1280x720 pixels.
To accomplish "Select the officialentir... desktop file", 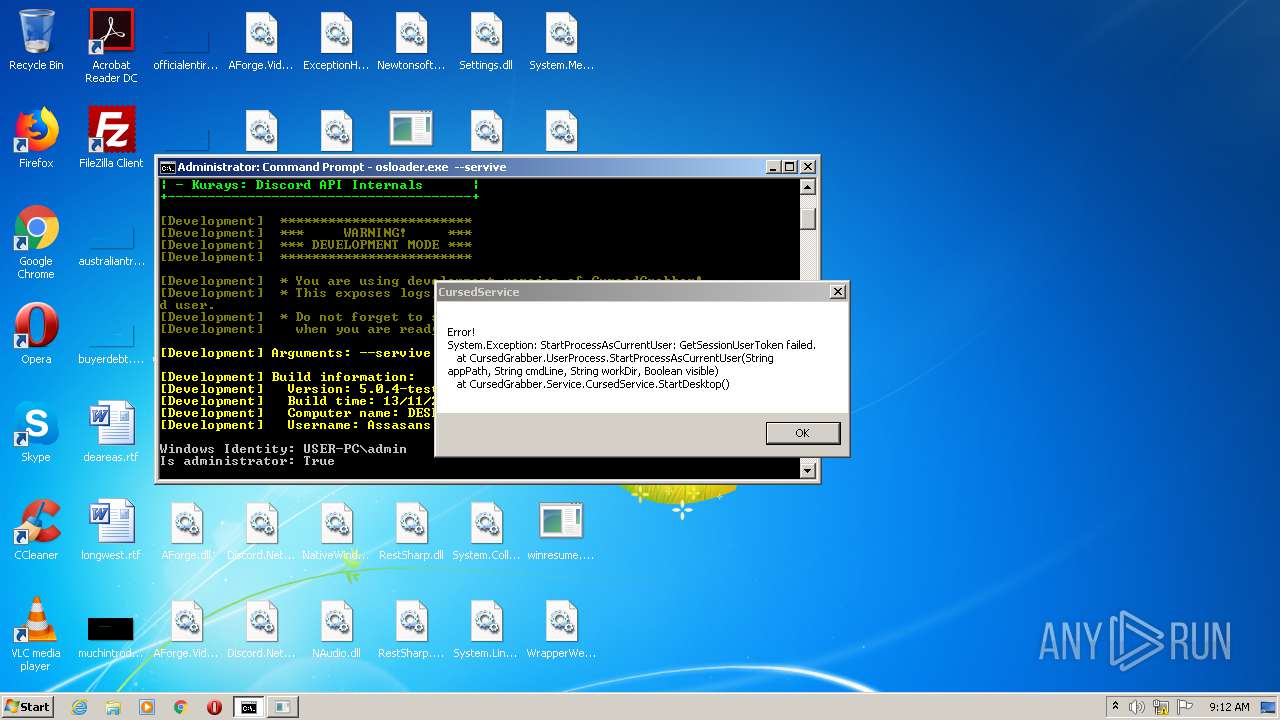I will tap(186, 48).
